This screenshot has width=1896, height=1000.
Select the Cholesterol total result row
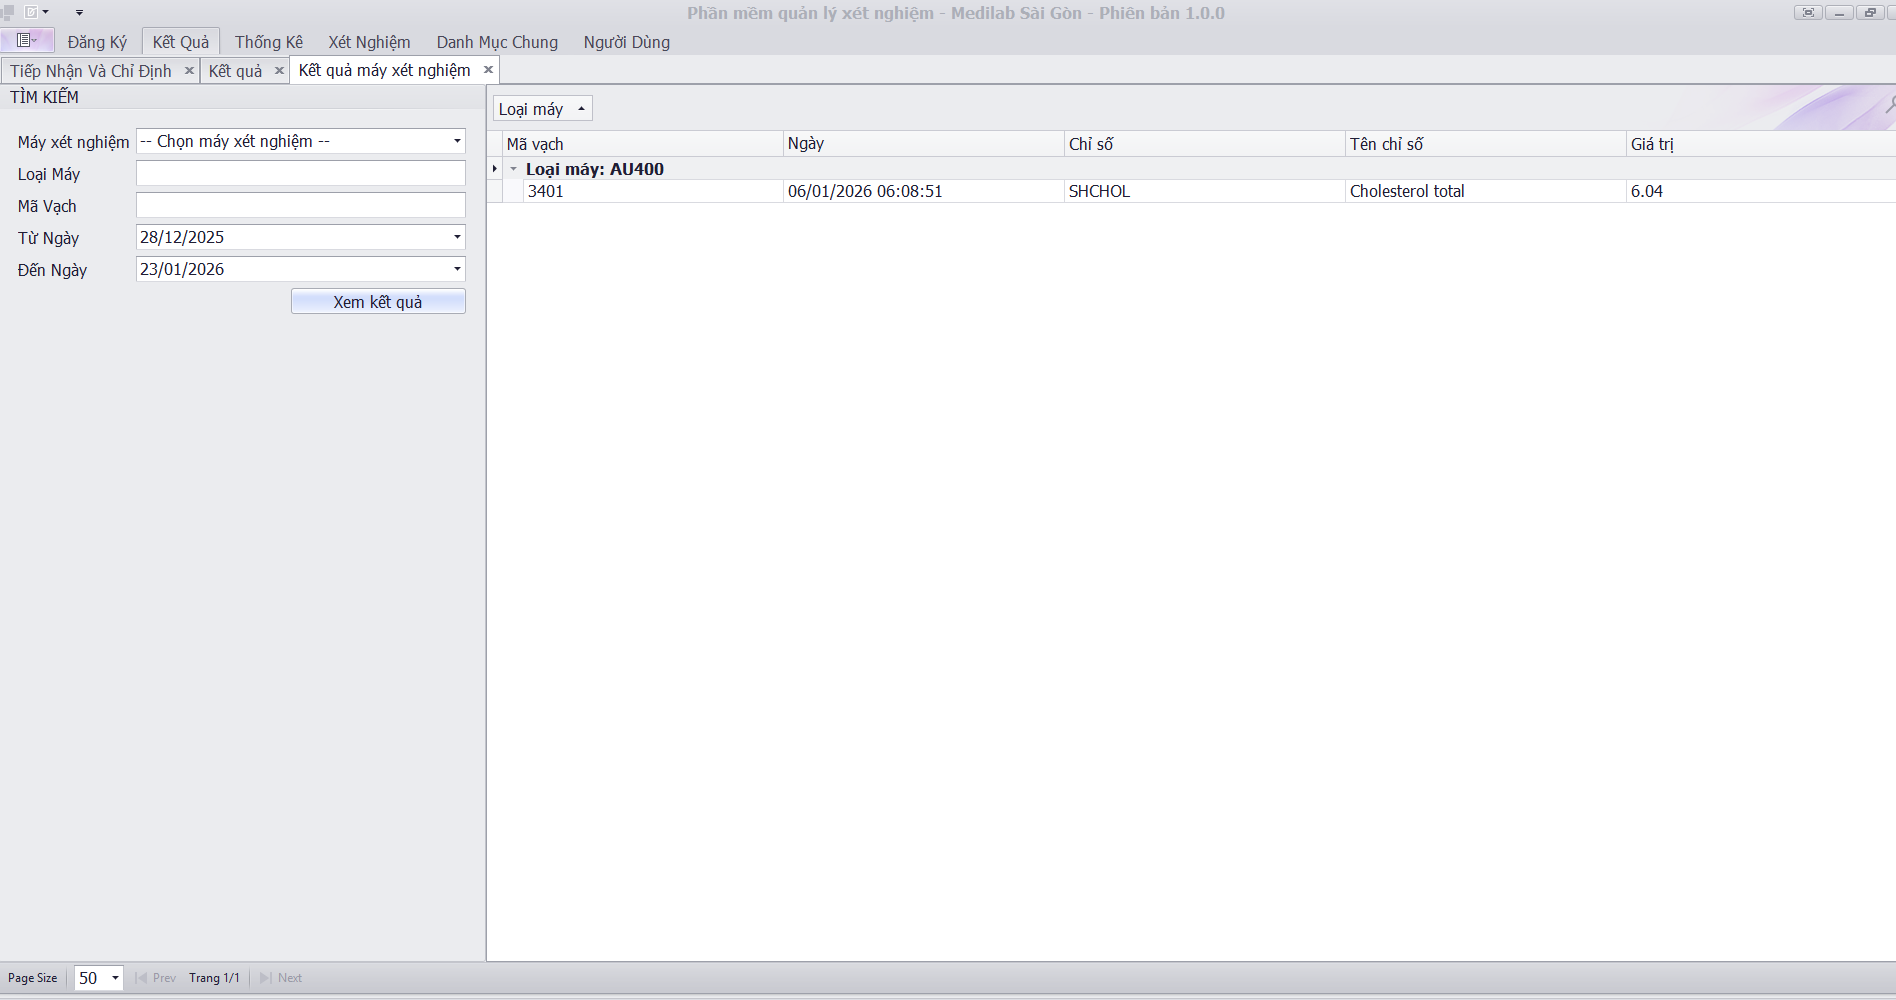(1406, 191)
